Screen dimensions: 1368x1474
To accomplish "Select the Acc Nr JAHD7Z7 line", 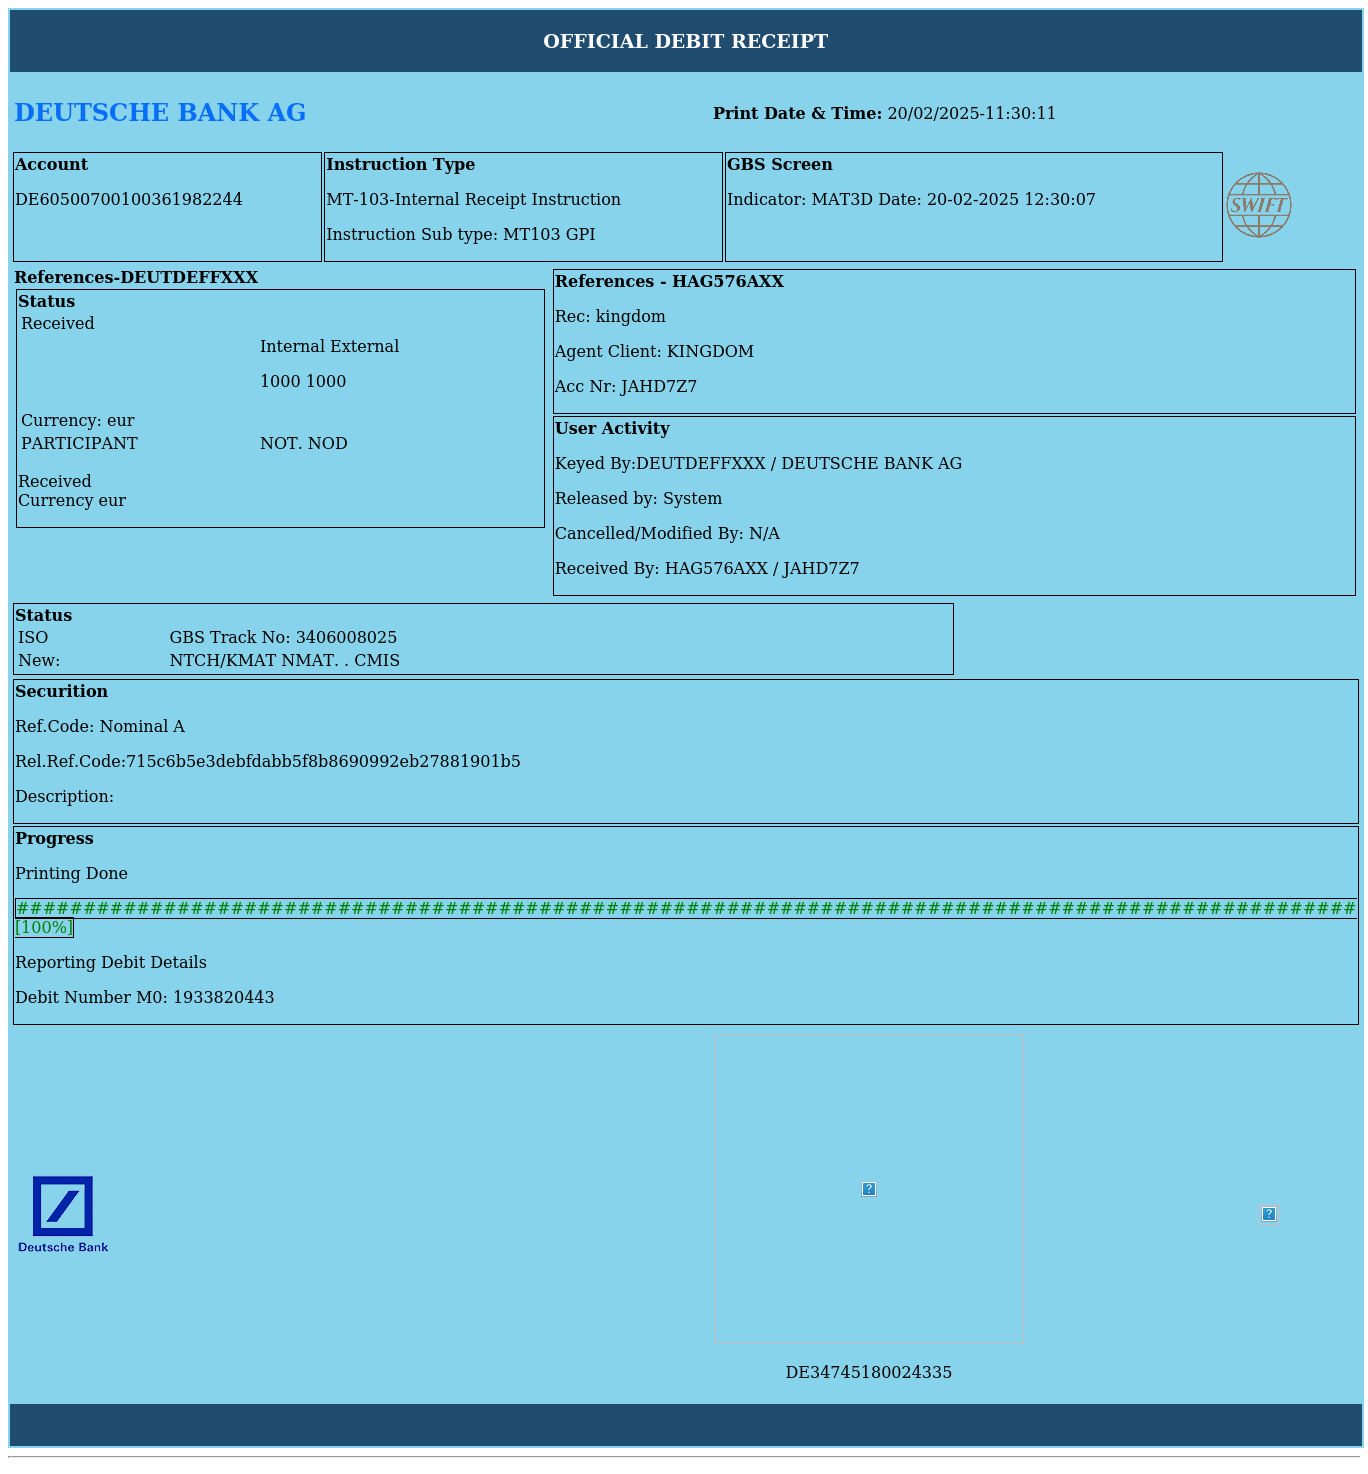I will (625, 387).
